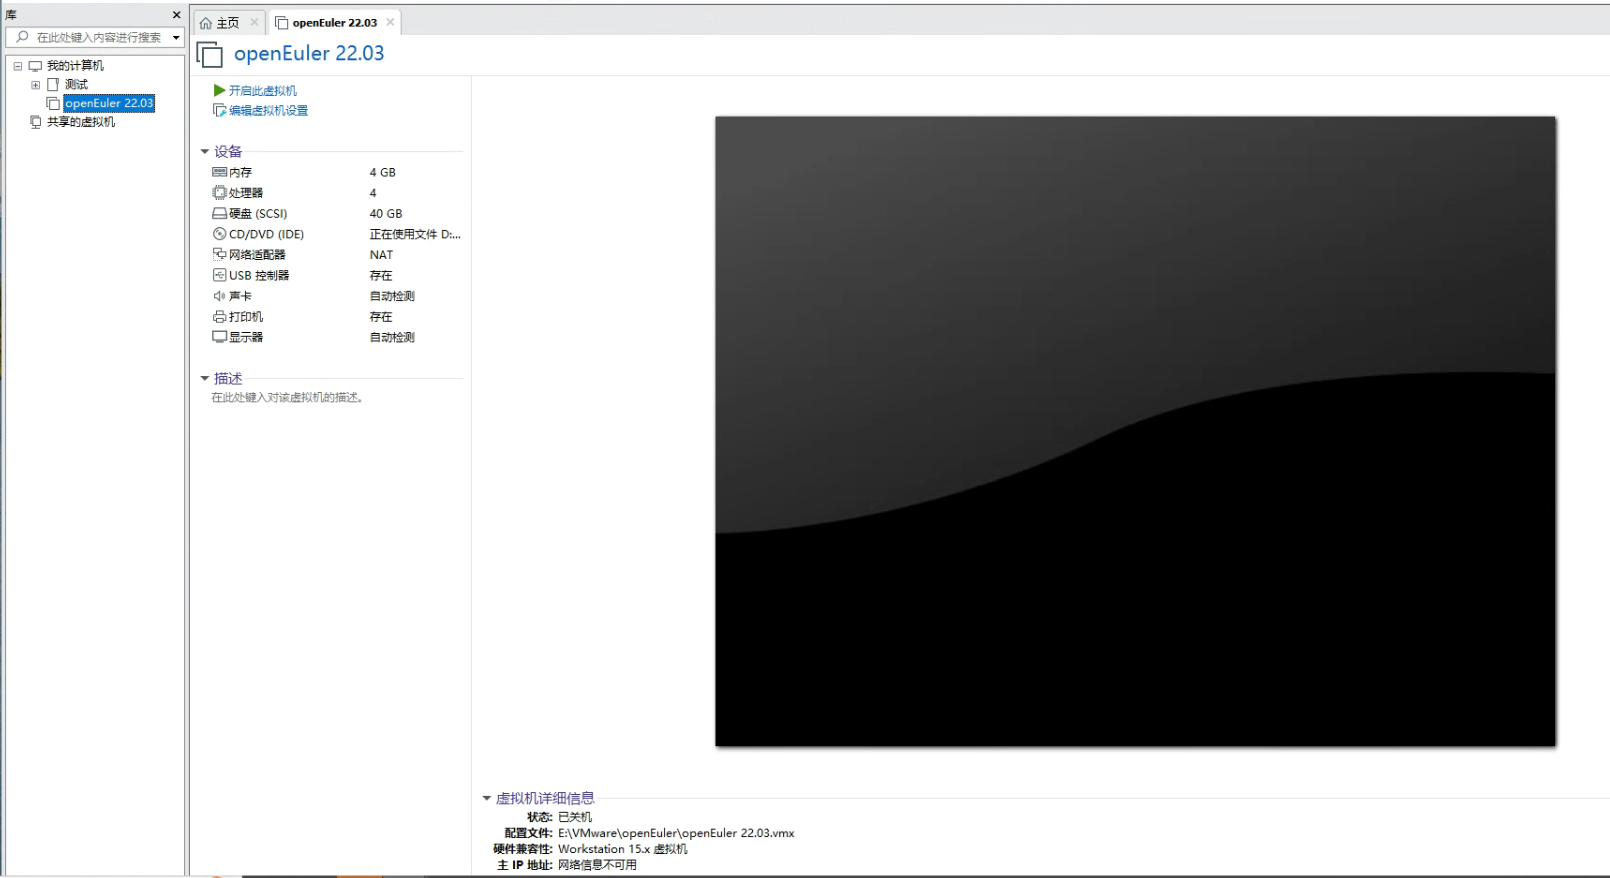1610x878 pixels.
Task: Select 共享的虚拟机 in the library tree
Action: pos(81,122)
